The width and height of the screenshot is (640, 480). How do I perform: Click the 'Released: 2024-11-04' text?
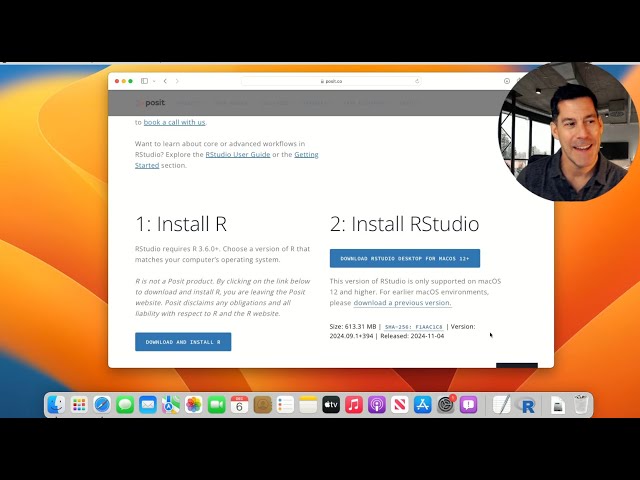pos(412,336)
